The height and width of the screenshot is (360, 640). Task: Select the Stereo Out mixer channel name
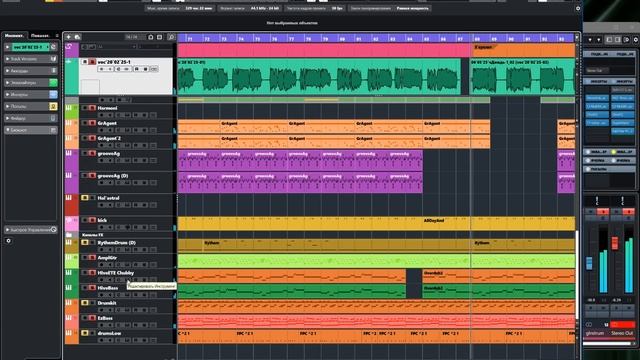[622, 333]
